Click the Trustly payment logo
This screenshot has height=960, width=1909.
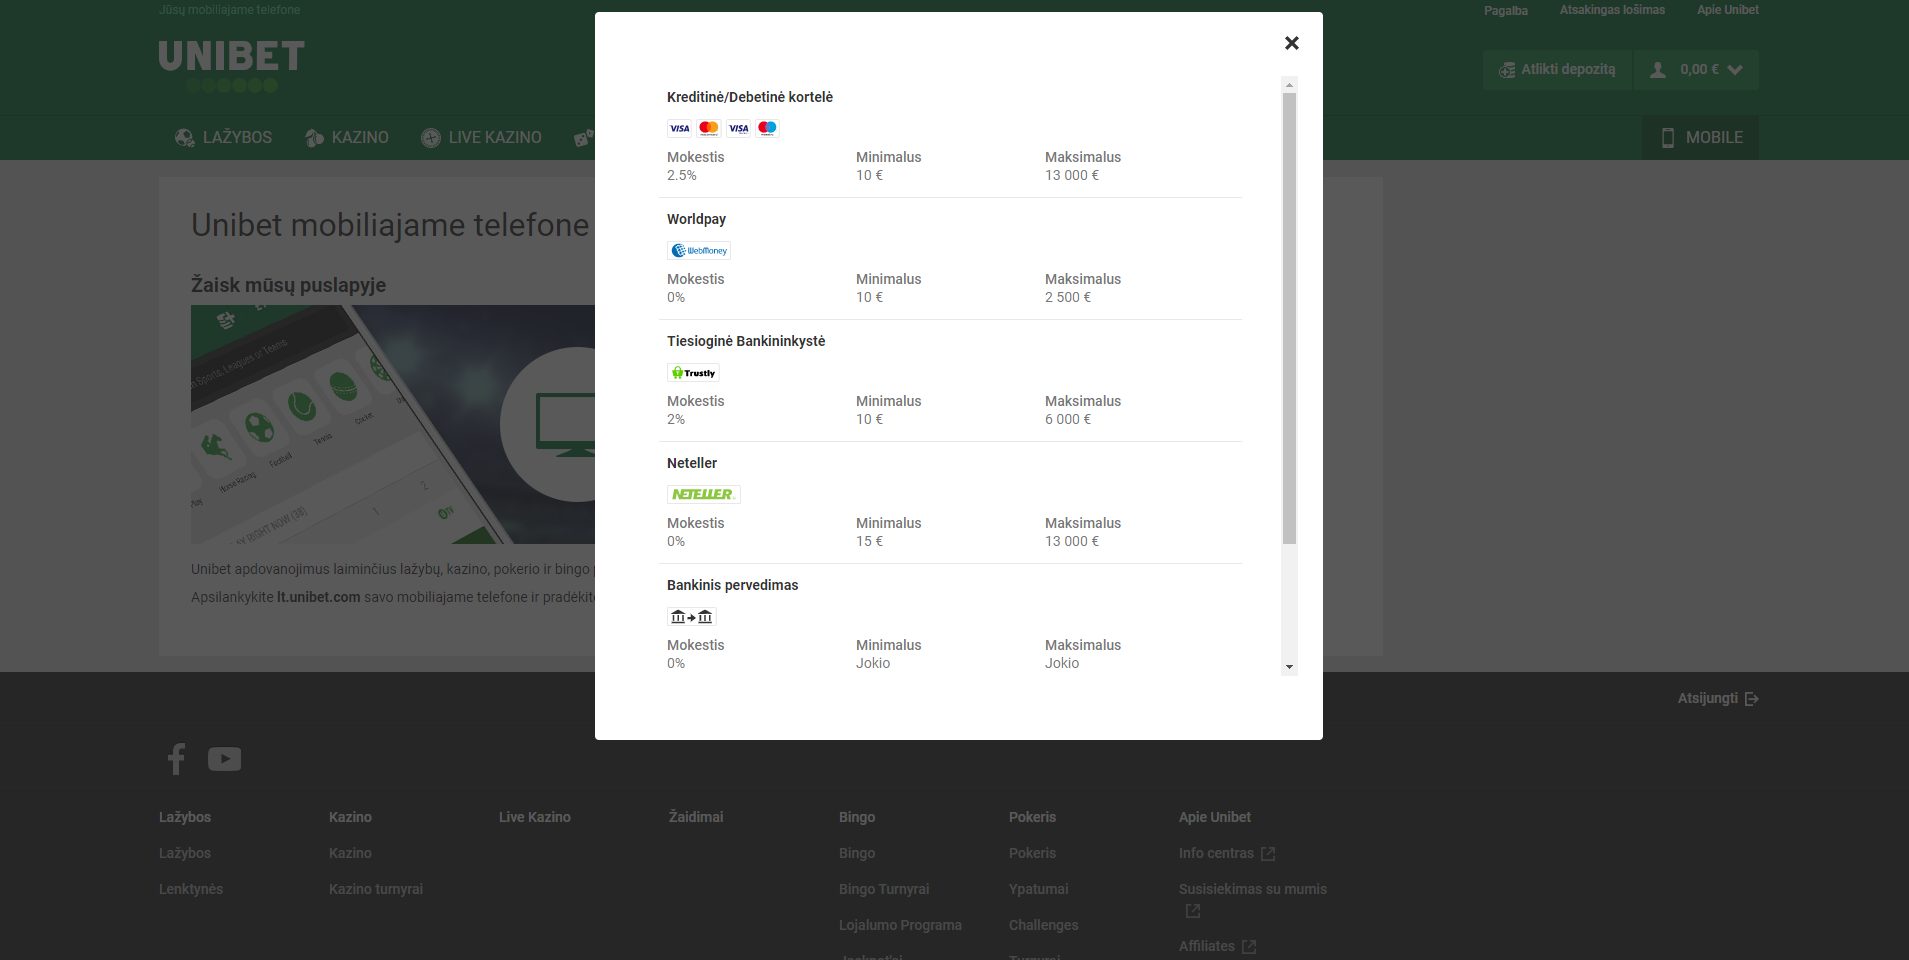click(x=693, y=372)
